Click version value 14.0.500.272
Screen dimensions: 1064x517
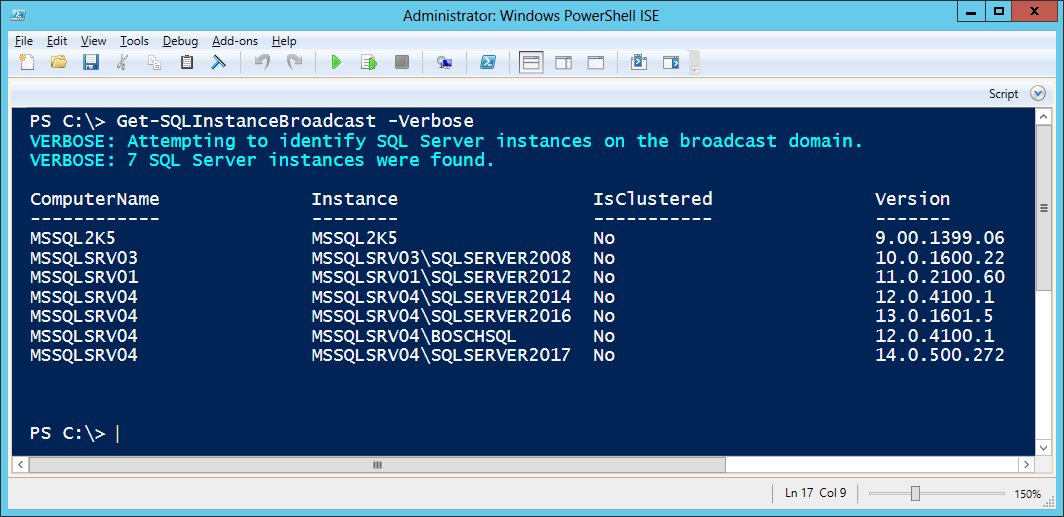click(x=940, y=356)
